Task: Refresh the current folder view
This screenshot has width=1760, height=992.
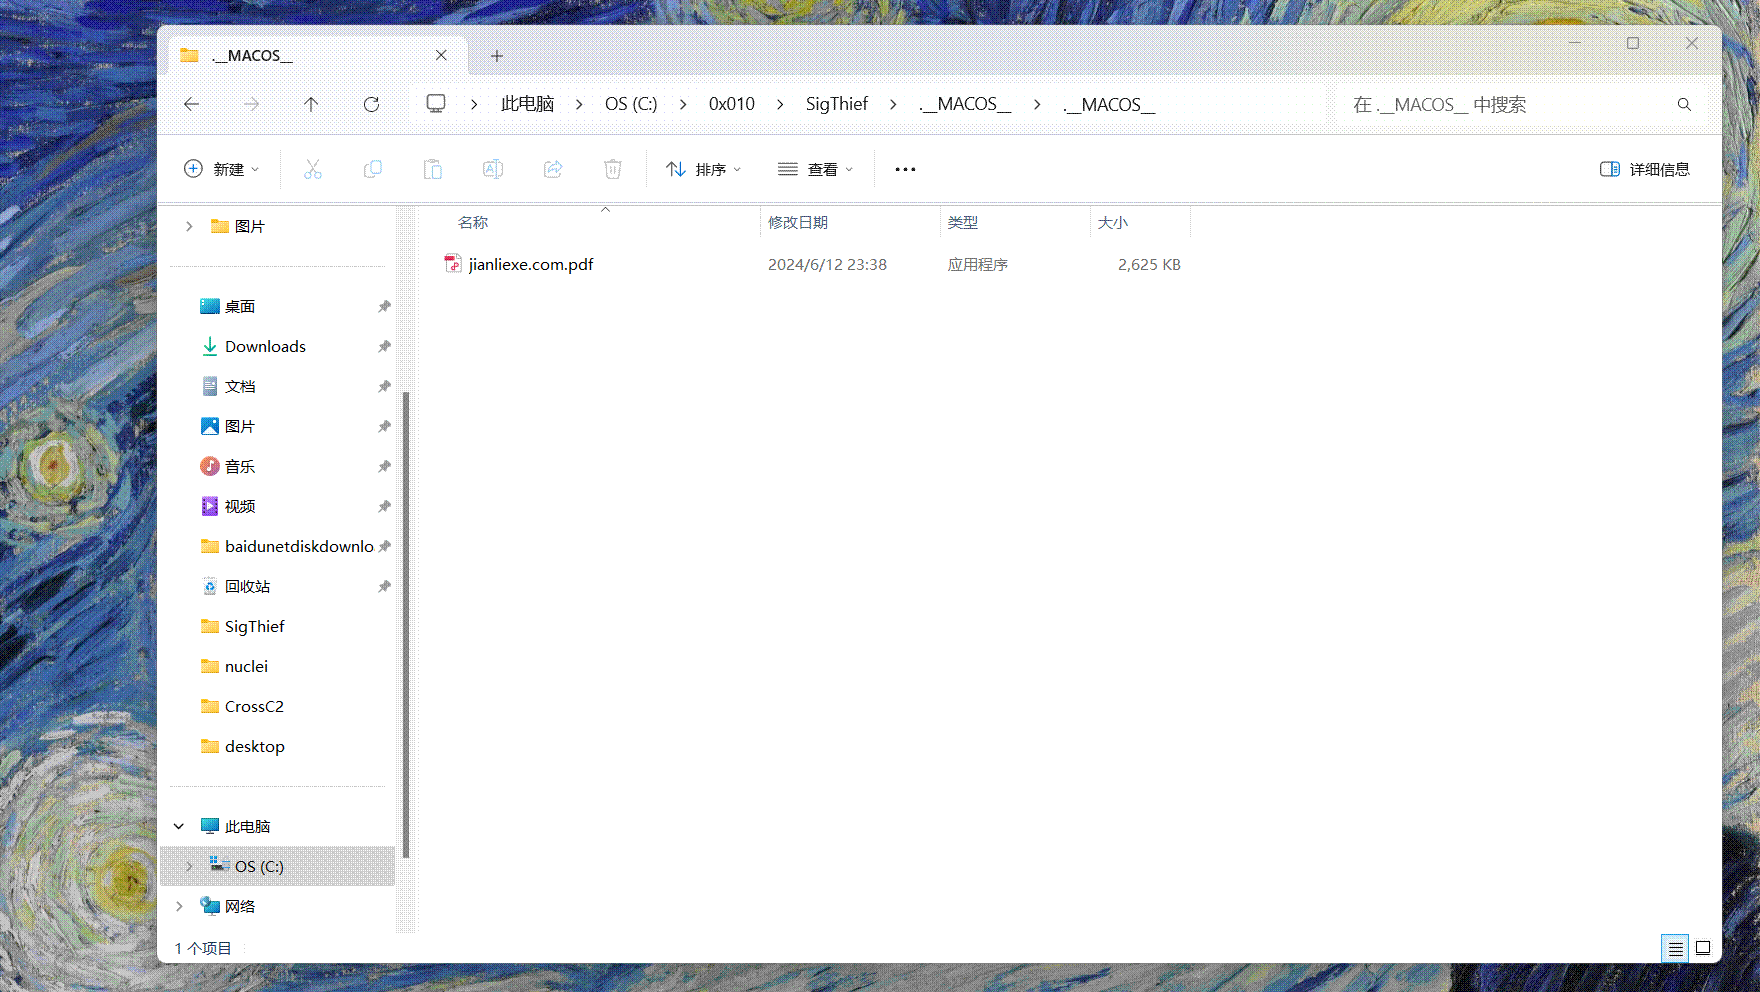Action: pyautogui.click(x=371, y=104)
